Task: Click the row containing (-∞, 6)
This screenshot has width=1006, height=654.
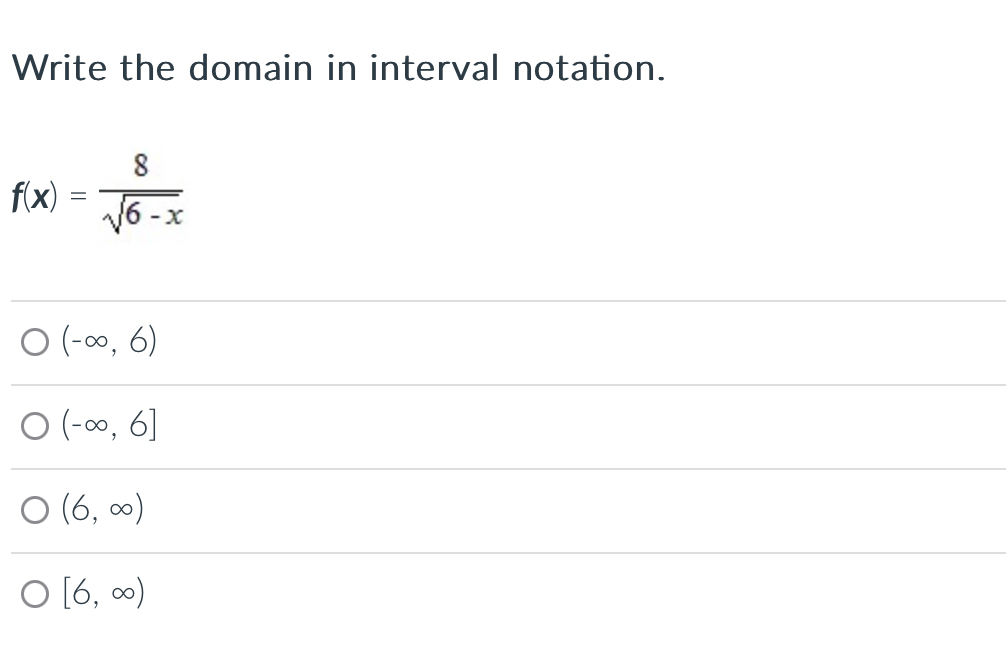Action: (x=400, y=341)
